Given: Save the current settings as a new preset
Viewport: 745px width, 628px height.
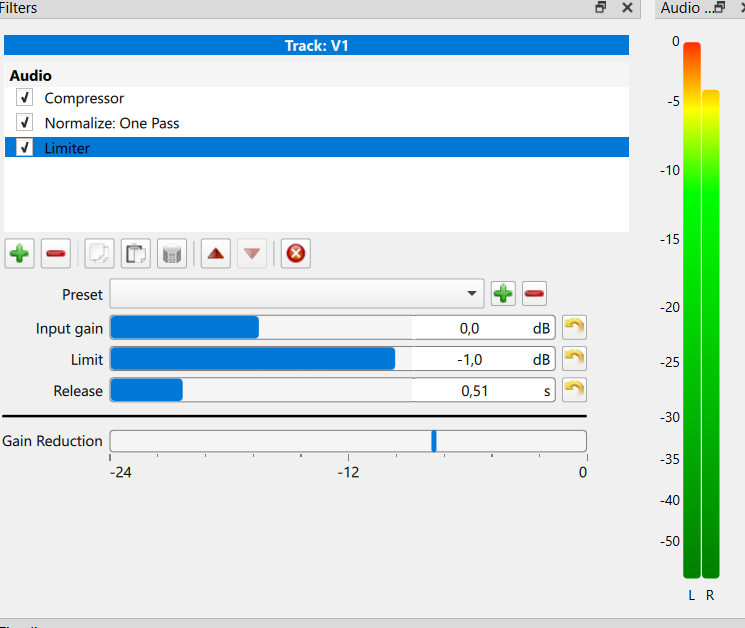Looking at the screenshot, I should click(502, 294).
